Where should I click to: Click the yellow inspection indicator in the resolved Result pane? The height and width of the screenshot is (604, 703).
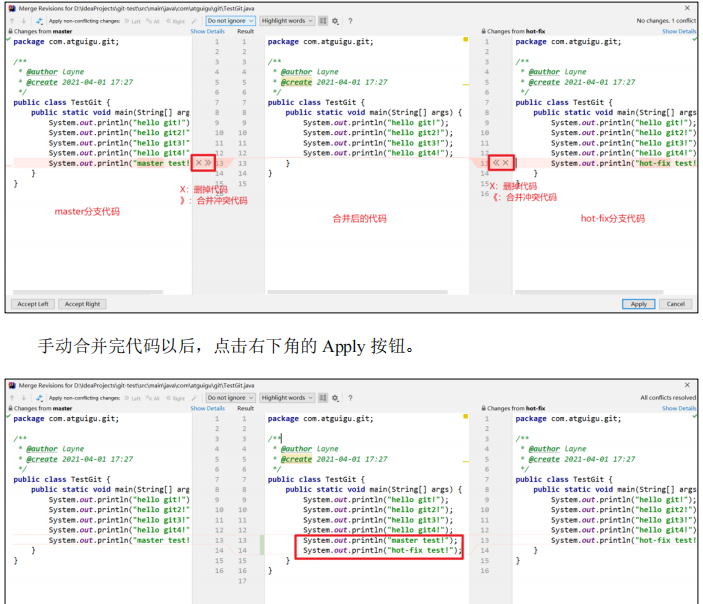coord(465,417)
